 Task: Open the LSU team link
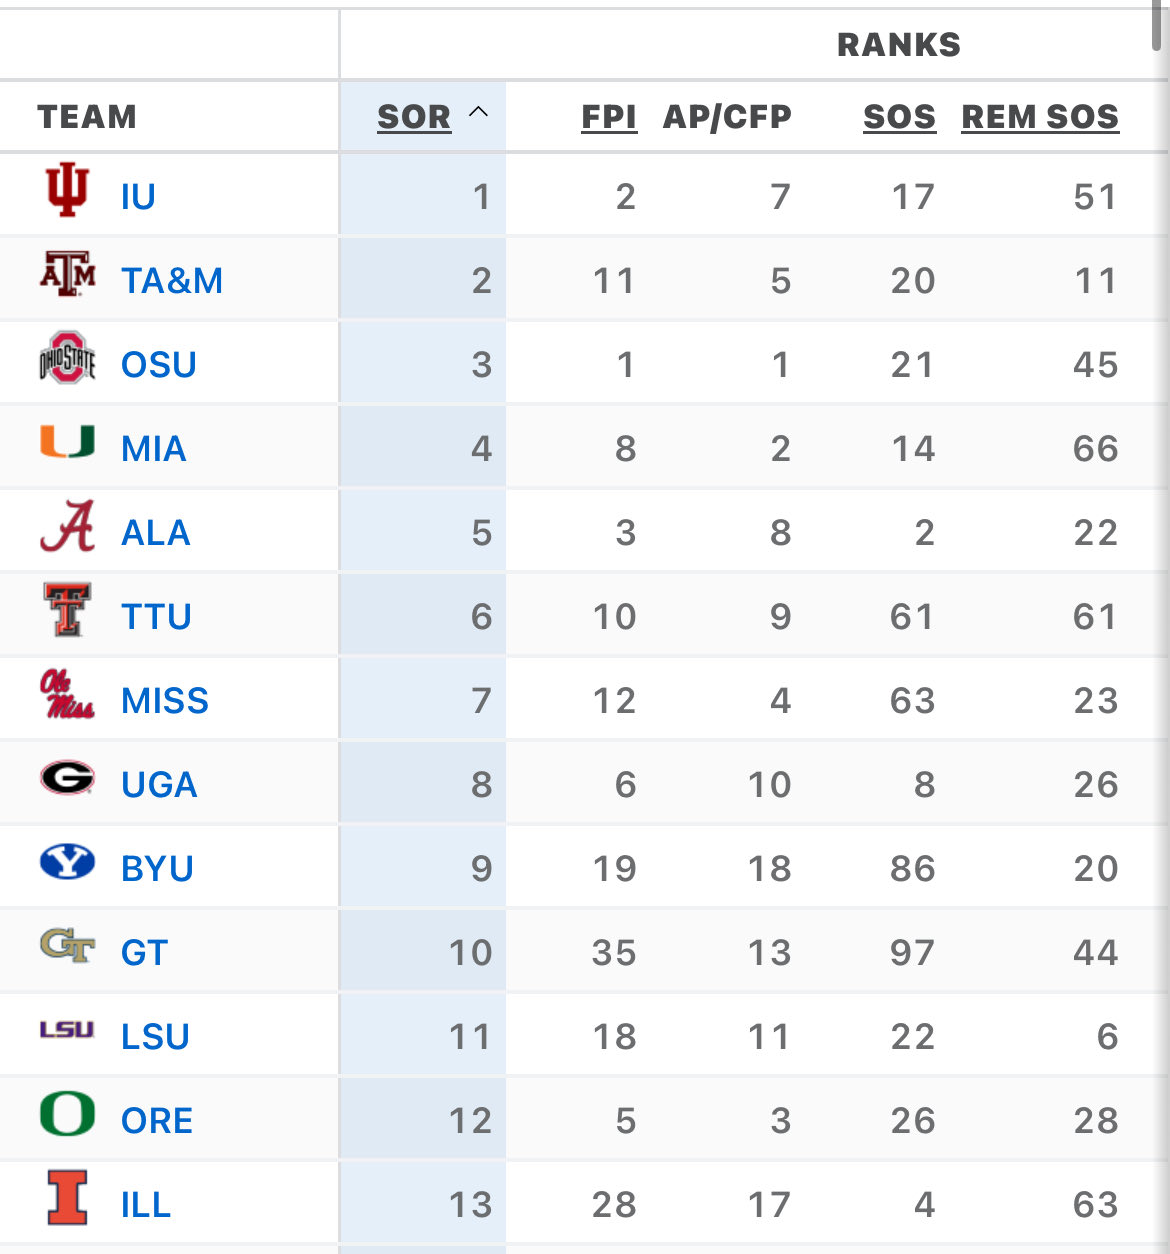point(155,1037)
